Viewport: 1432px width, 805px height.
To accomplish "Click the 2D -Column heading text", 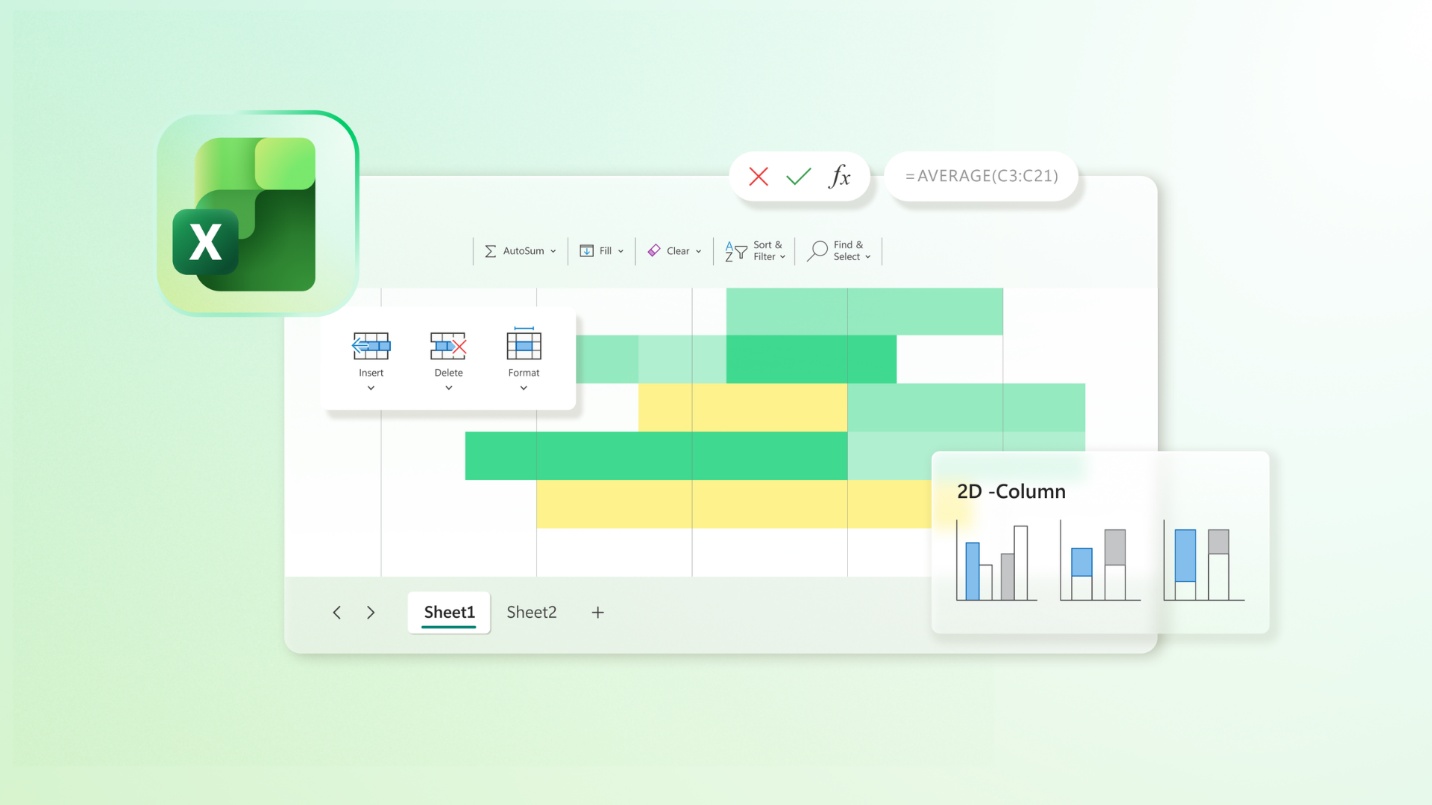I will point(1011,492).
